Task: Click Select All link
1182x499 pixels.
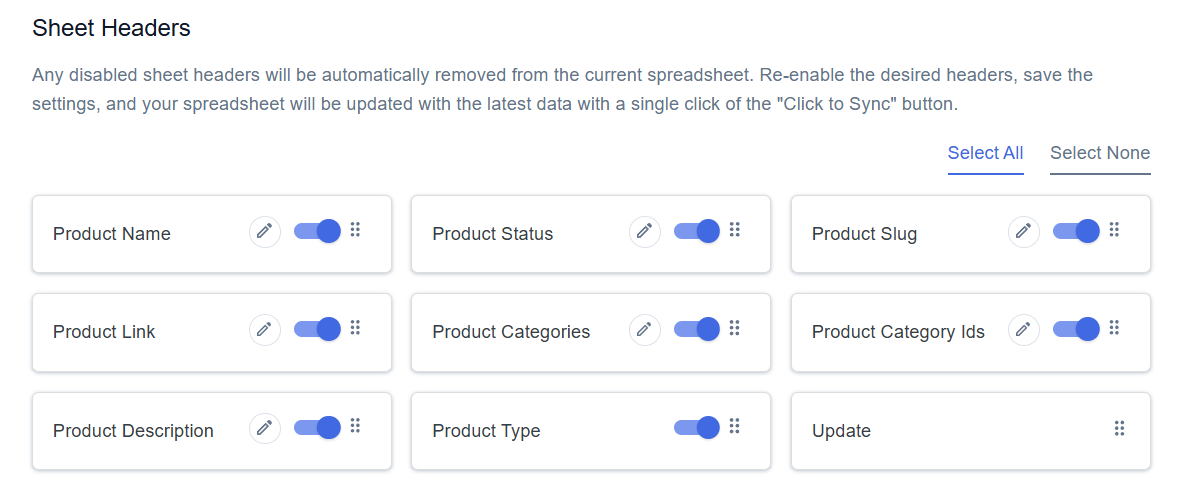Action: 985,154
